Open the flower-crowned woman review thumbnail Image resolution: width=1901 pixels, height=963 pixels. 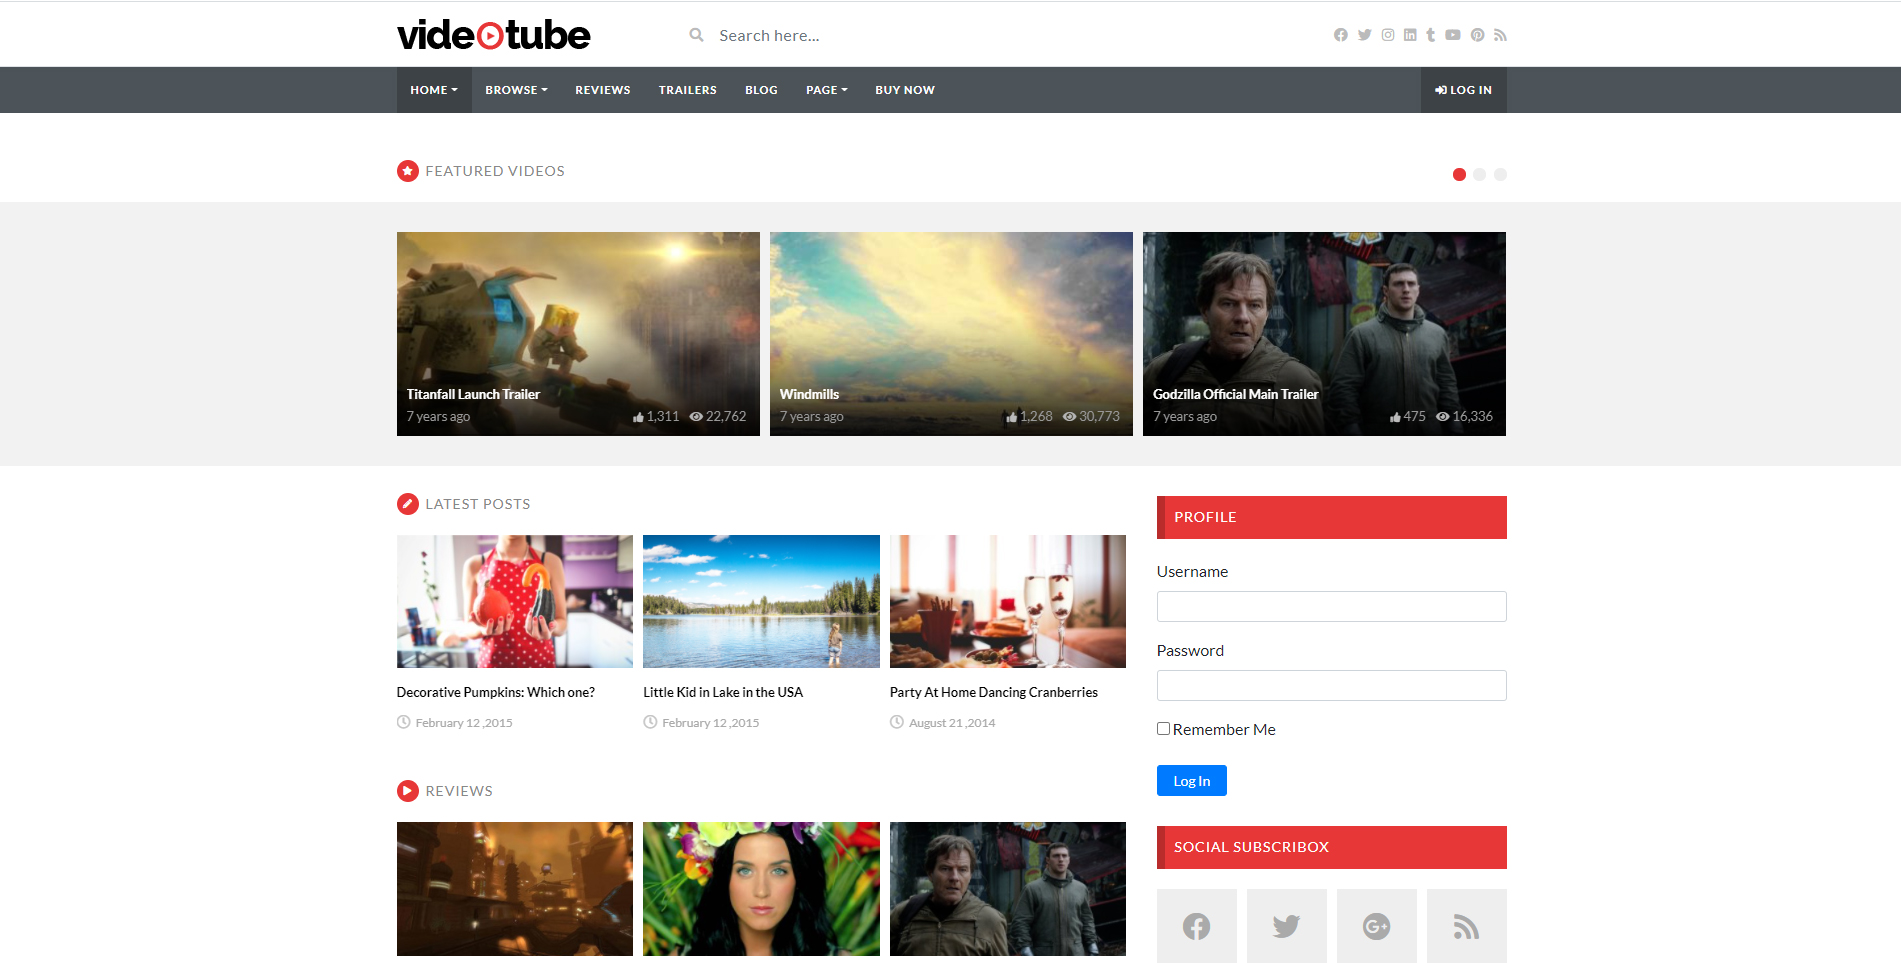point(761,889)
